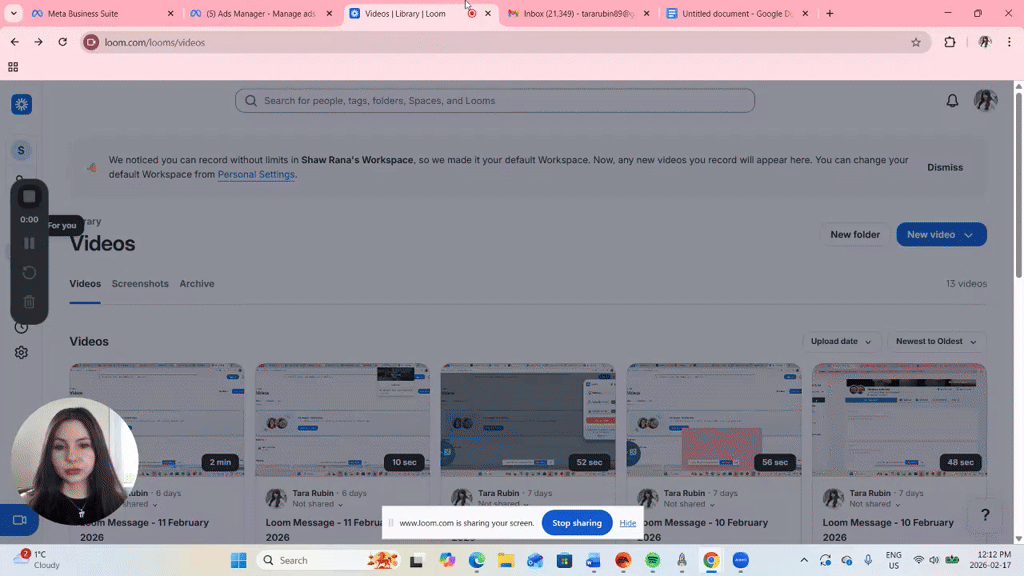Dismiss the workspace notice banner
Image resolution: width=1024 pixels, height=576 pixels.
point(945,167)
